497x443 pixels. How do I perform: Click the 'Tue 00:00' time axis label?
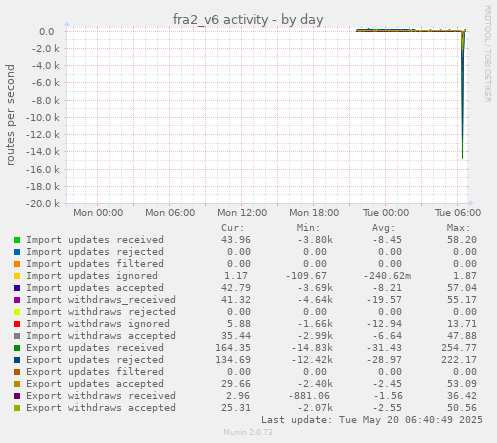point(386,213)
